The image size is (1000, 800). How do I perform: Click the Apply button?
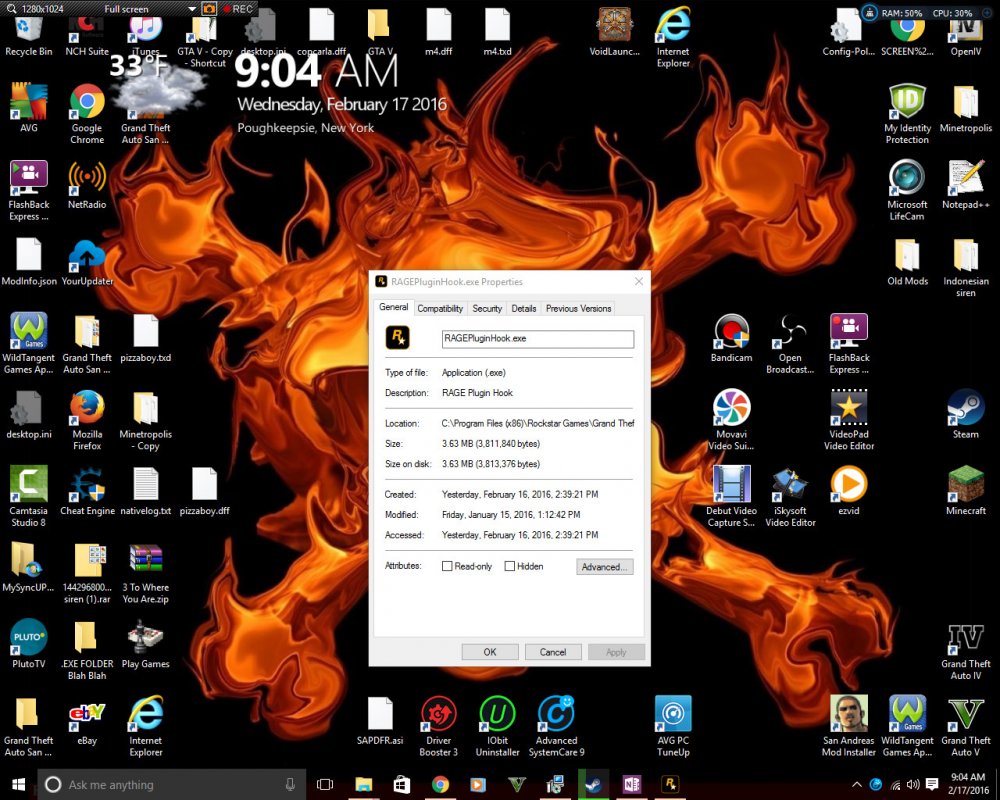pyautogui.click(x=616, y=652)
